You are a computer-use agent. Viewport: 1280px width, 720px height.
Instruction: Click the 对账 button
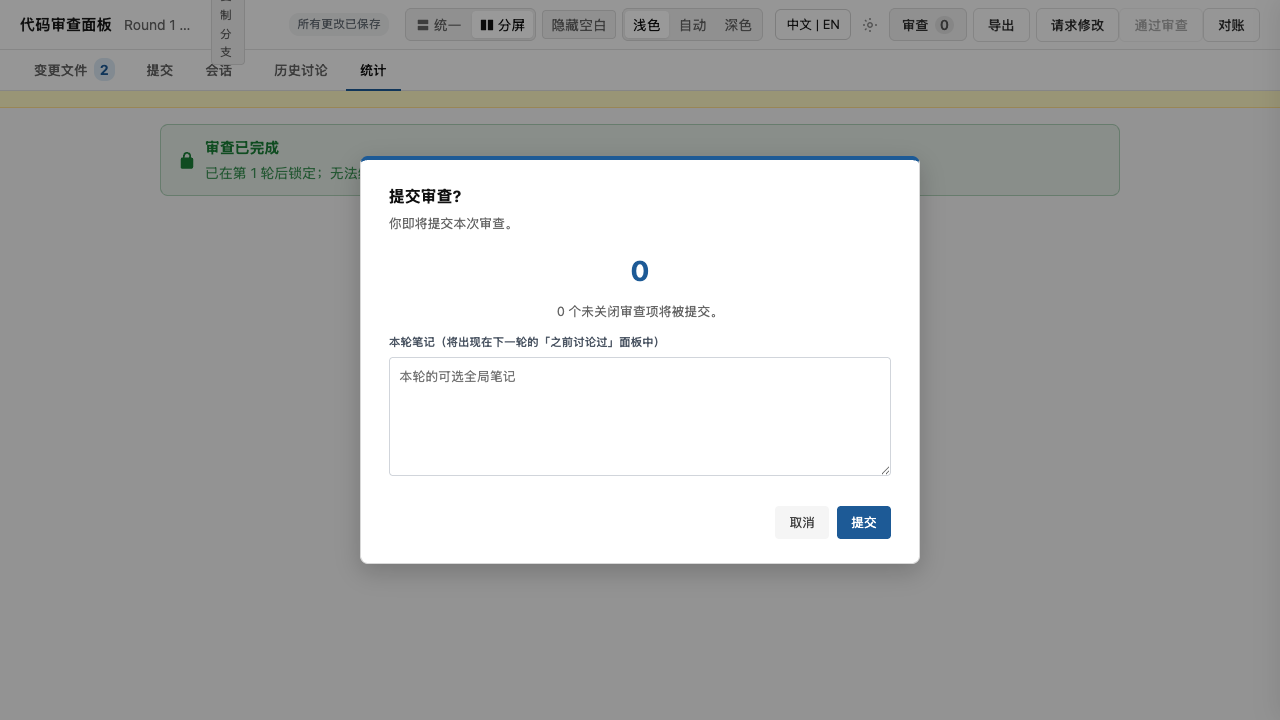point(1231,25)
